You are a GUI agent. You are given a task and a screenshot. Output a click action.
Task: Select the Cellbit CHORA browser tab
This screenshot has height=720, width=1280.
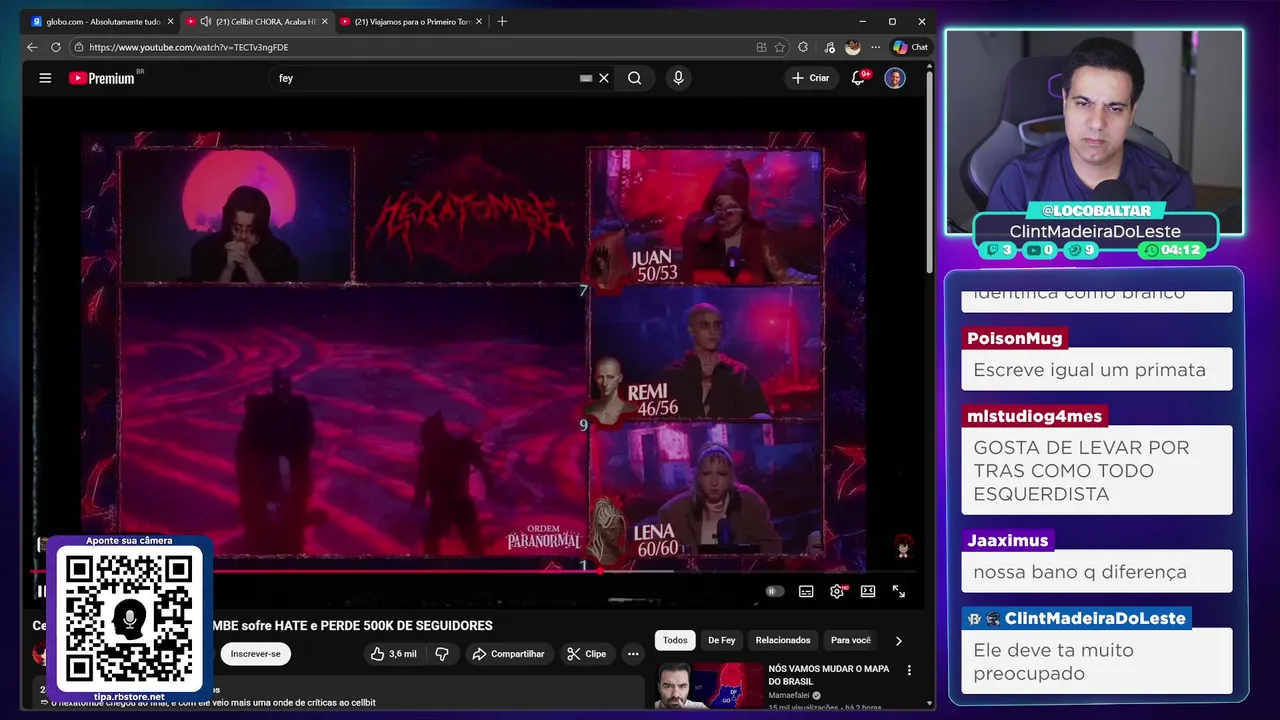pyautogui.click(x=258, y=21)
